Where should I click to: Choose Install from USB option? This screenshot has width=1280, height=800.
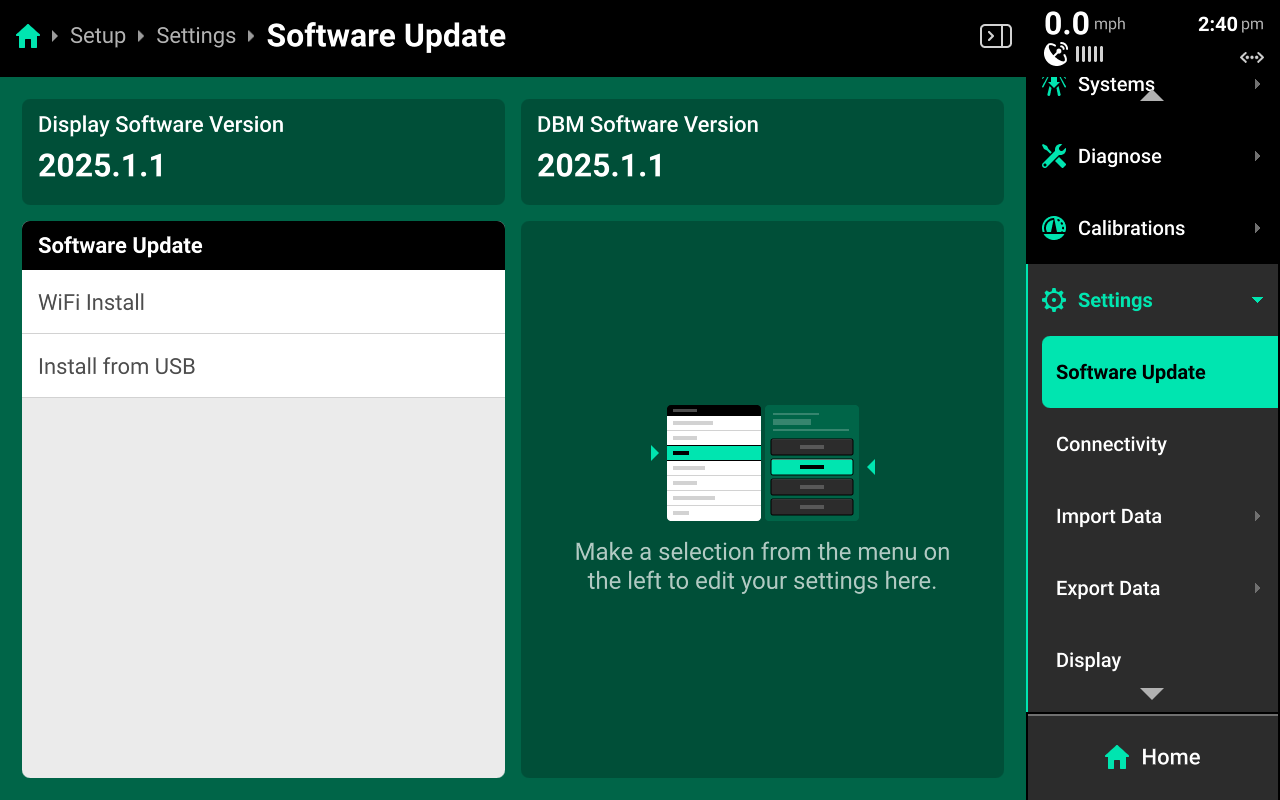263,366
